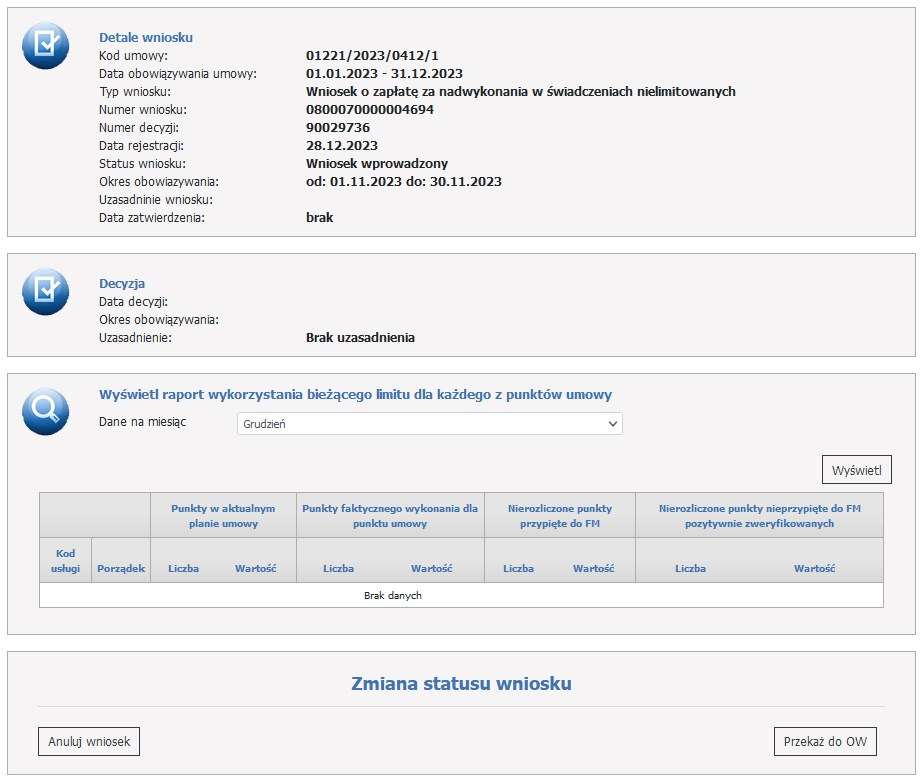Click 'Nierozliczone punkty przypięte do FM' header
The height and width of the screenshot is (782, 922).
[x=559, y=515]
